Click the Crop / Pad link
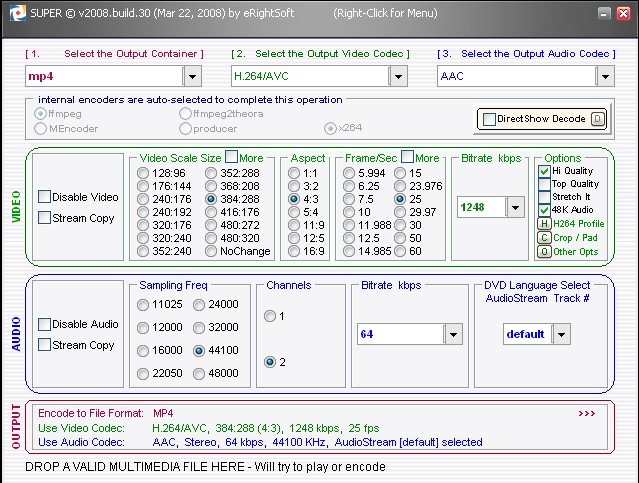The height and width of the screenshot is (483, 639). click(575, 238)
